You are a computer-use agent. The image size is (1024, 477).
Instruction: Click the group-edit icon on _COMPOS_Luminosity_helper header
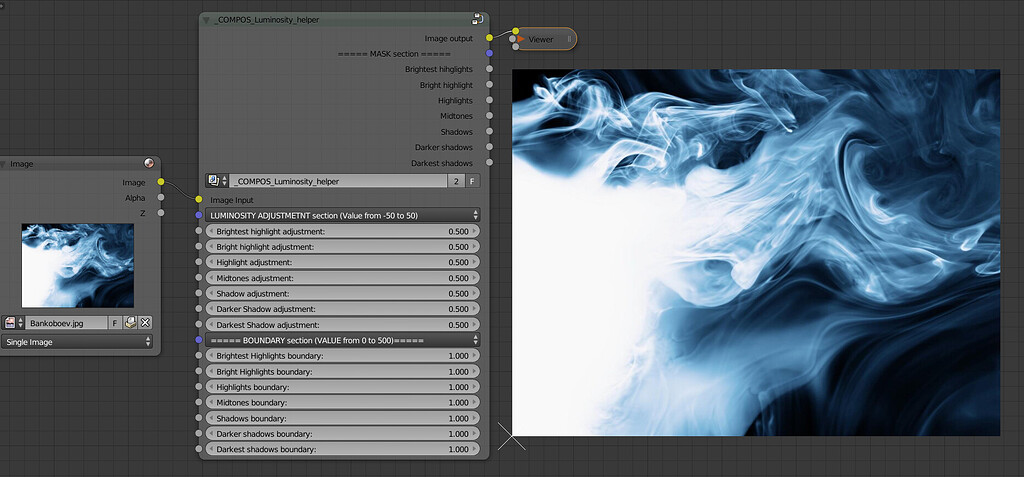(x=477, y=19)
